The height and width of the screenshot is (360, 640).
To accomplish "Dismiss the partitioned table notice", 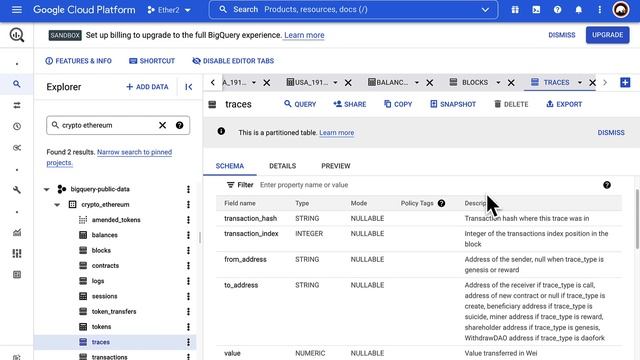I will click(611, 133).
